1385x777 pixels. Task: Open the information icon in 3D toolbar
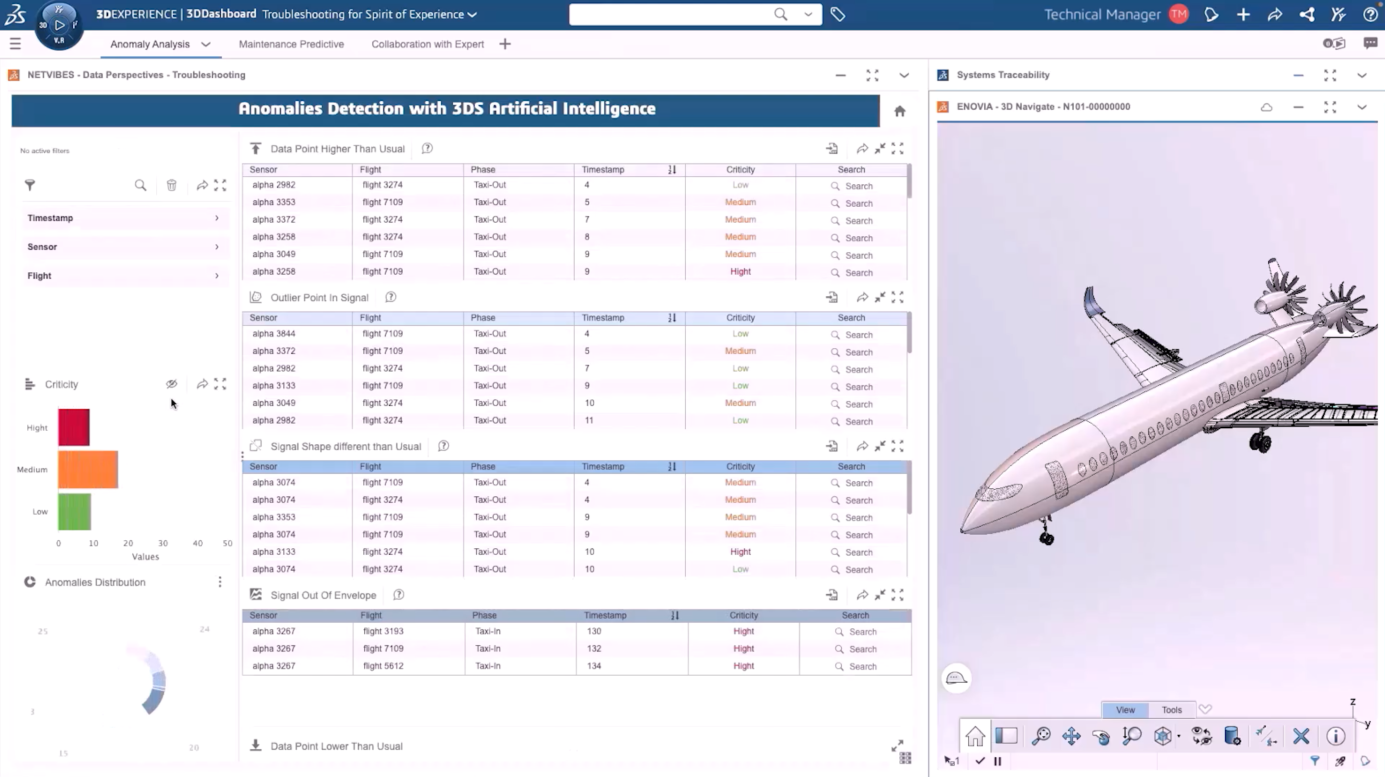[x=1335, y=736]
